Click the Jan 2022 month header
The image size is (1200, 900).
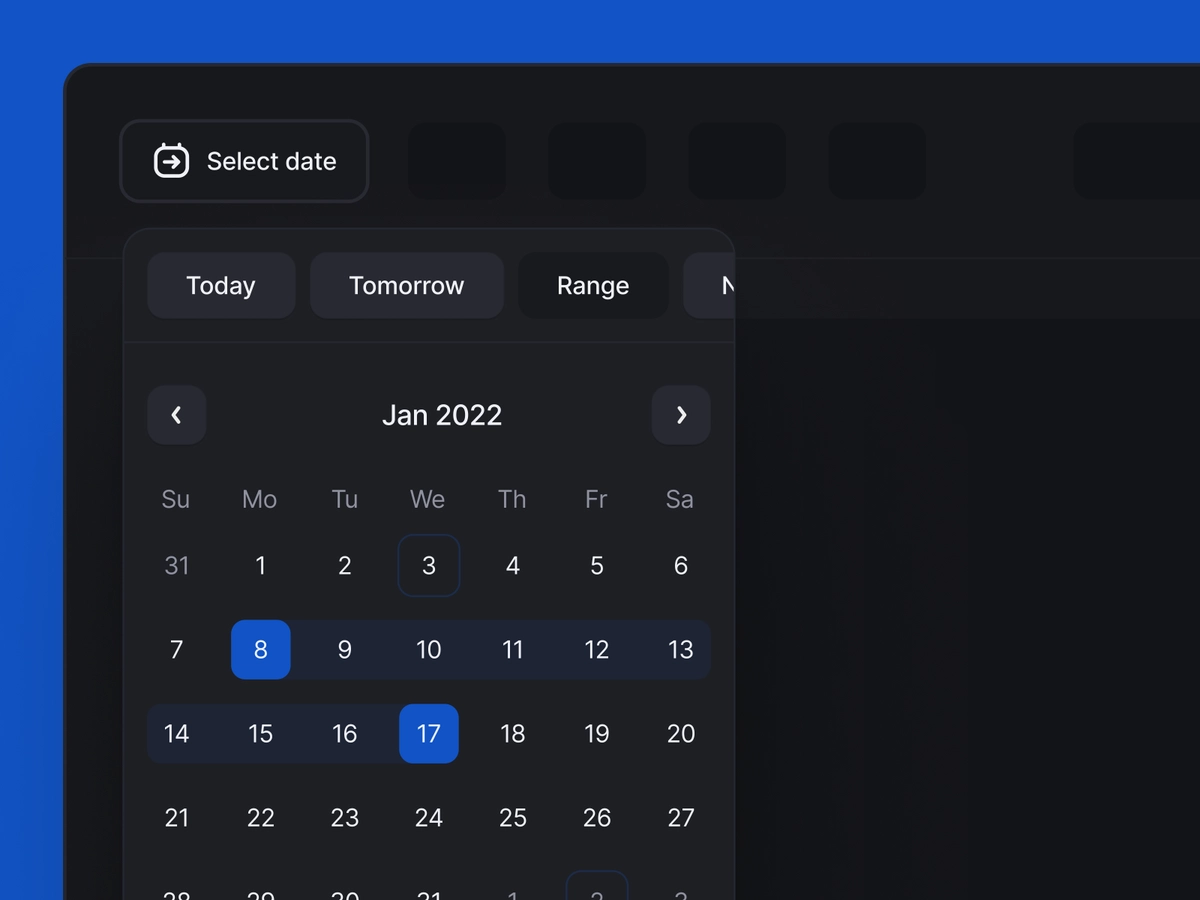pos(441,414)
